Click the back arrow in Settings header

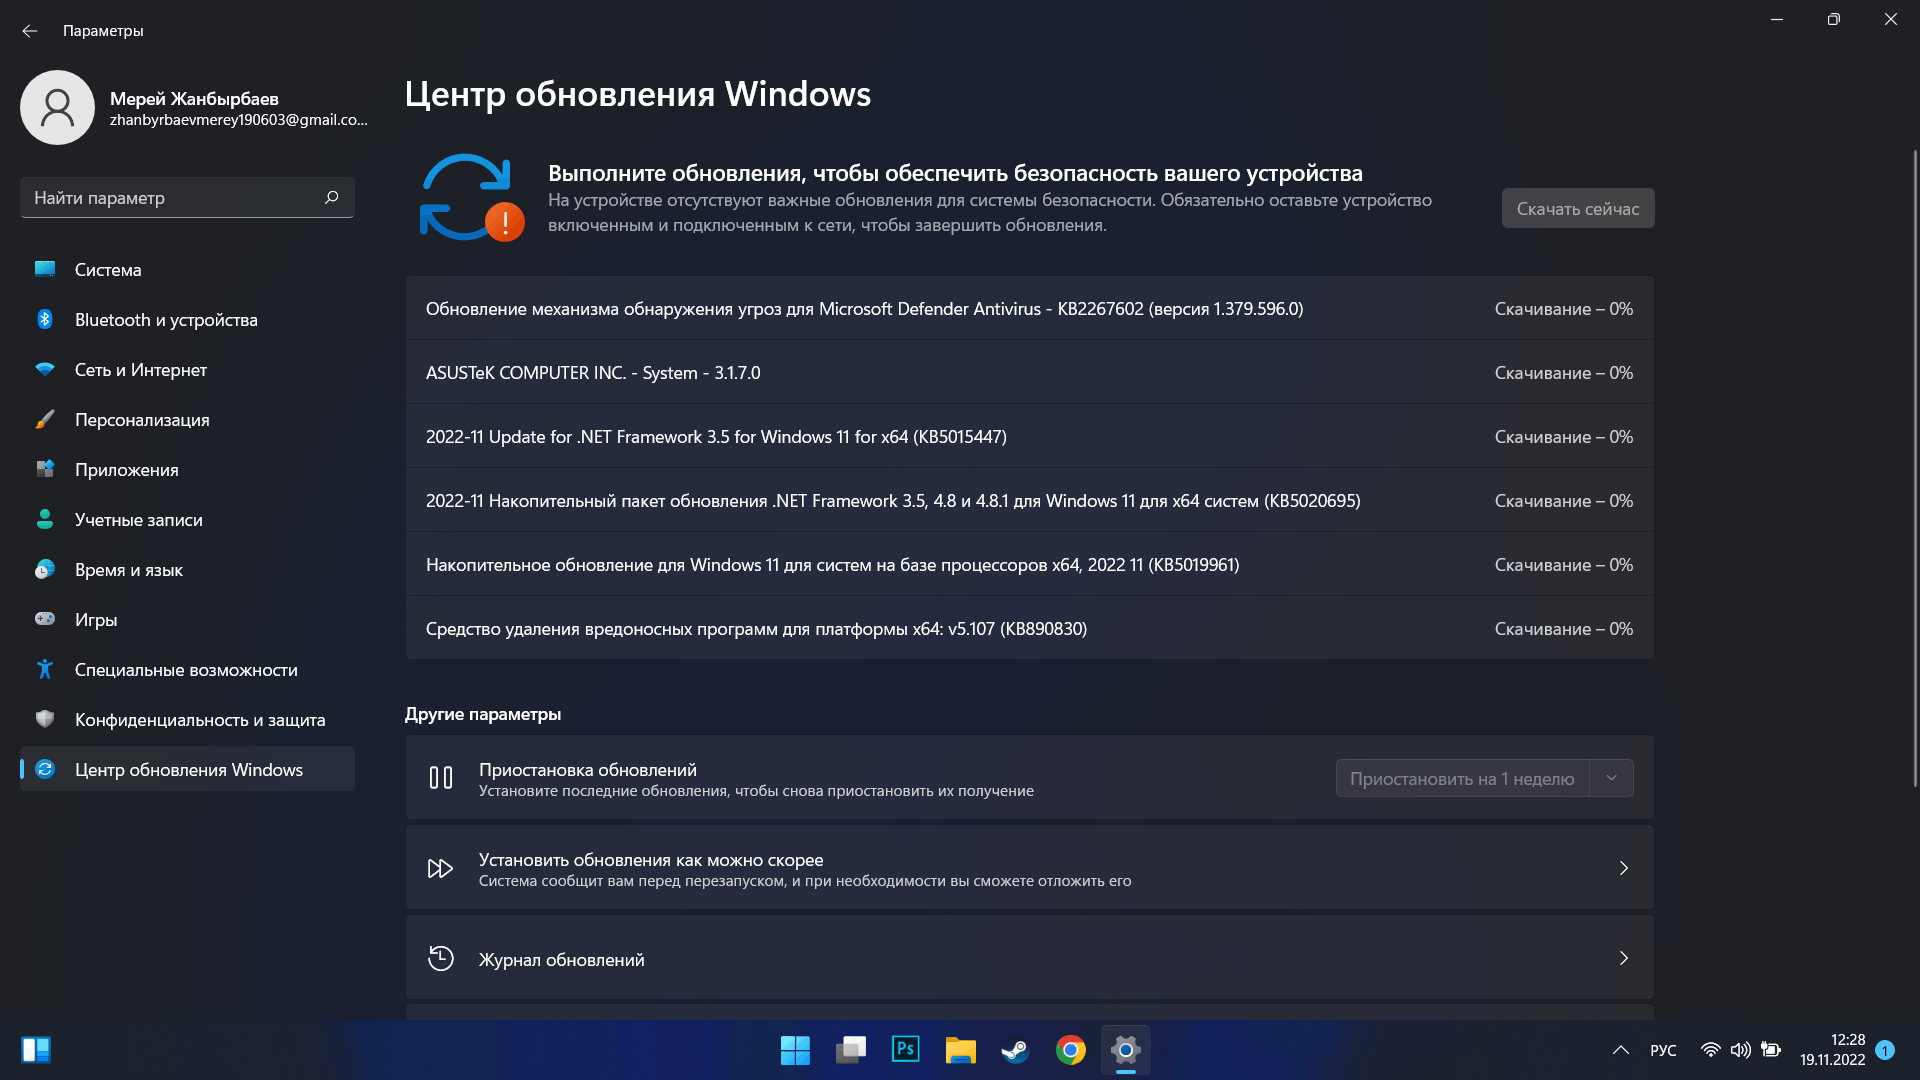[29, 31]
